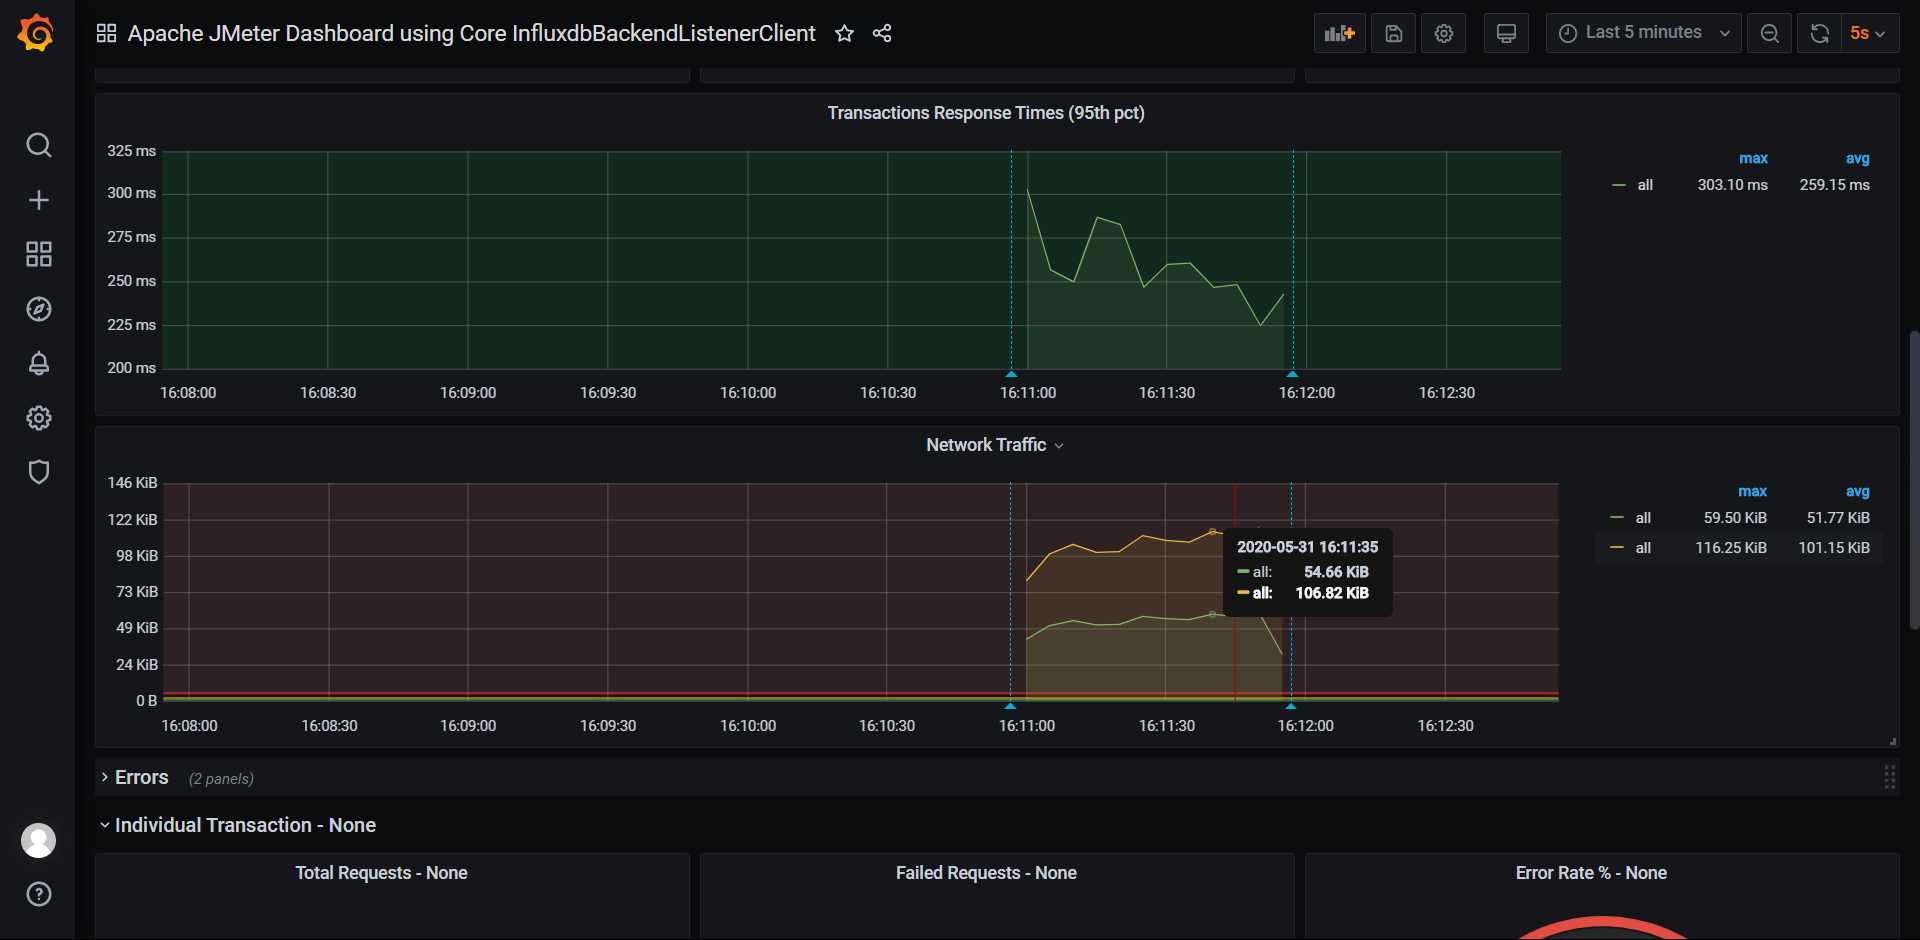The image size is (1920, 940).
Task: Click the 259.15 ms avg value
Action: [1834, 185]
